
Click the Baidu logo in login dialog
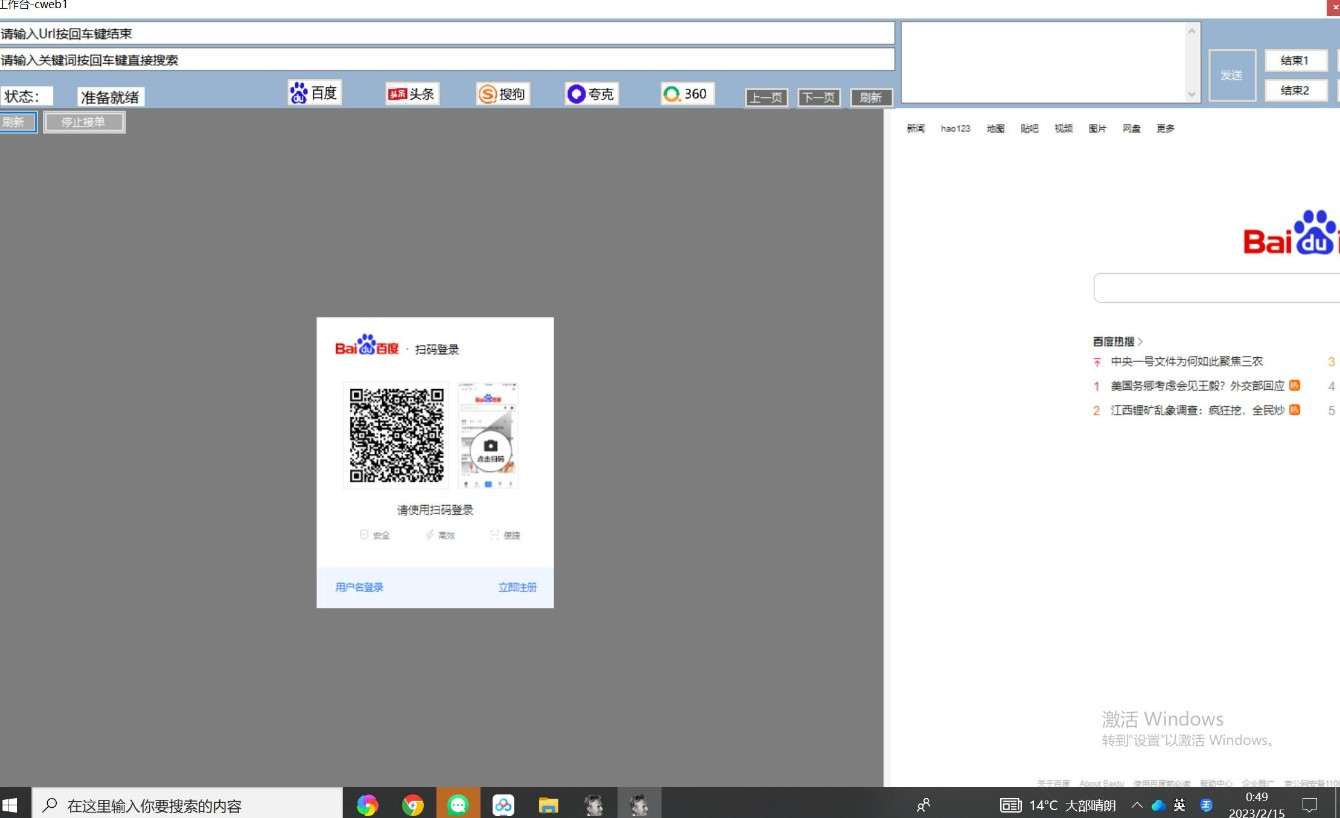pyautogui.click(x=367, y=346)
